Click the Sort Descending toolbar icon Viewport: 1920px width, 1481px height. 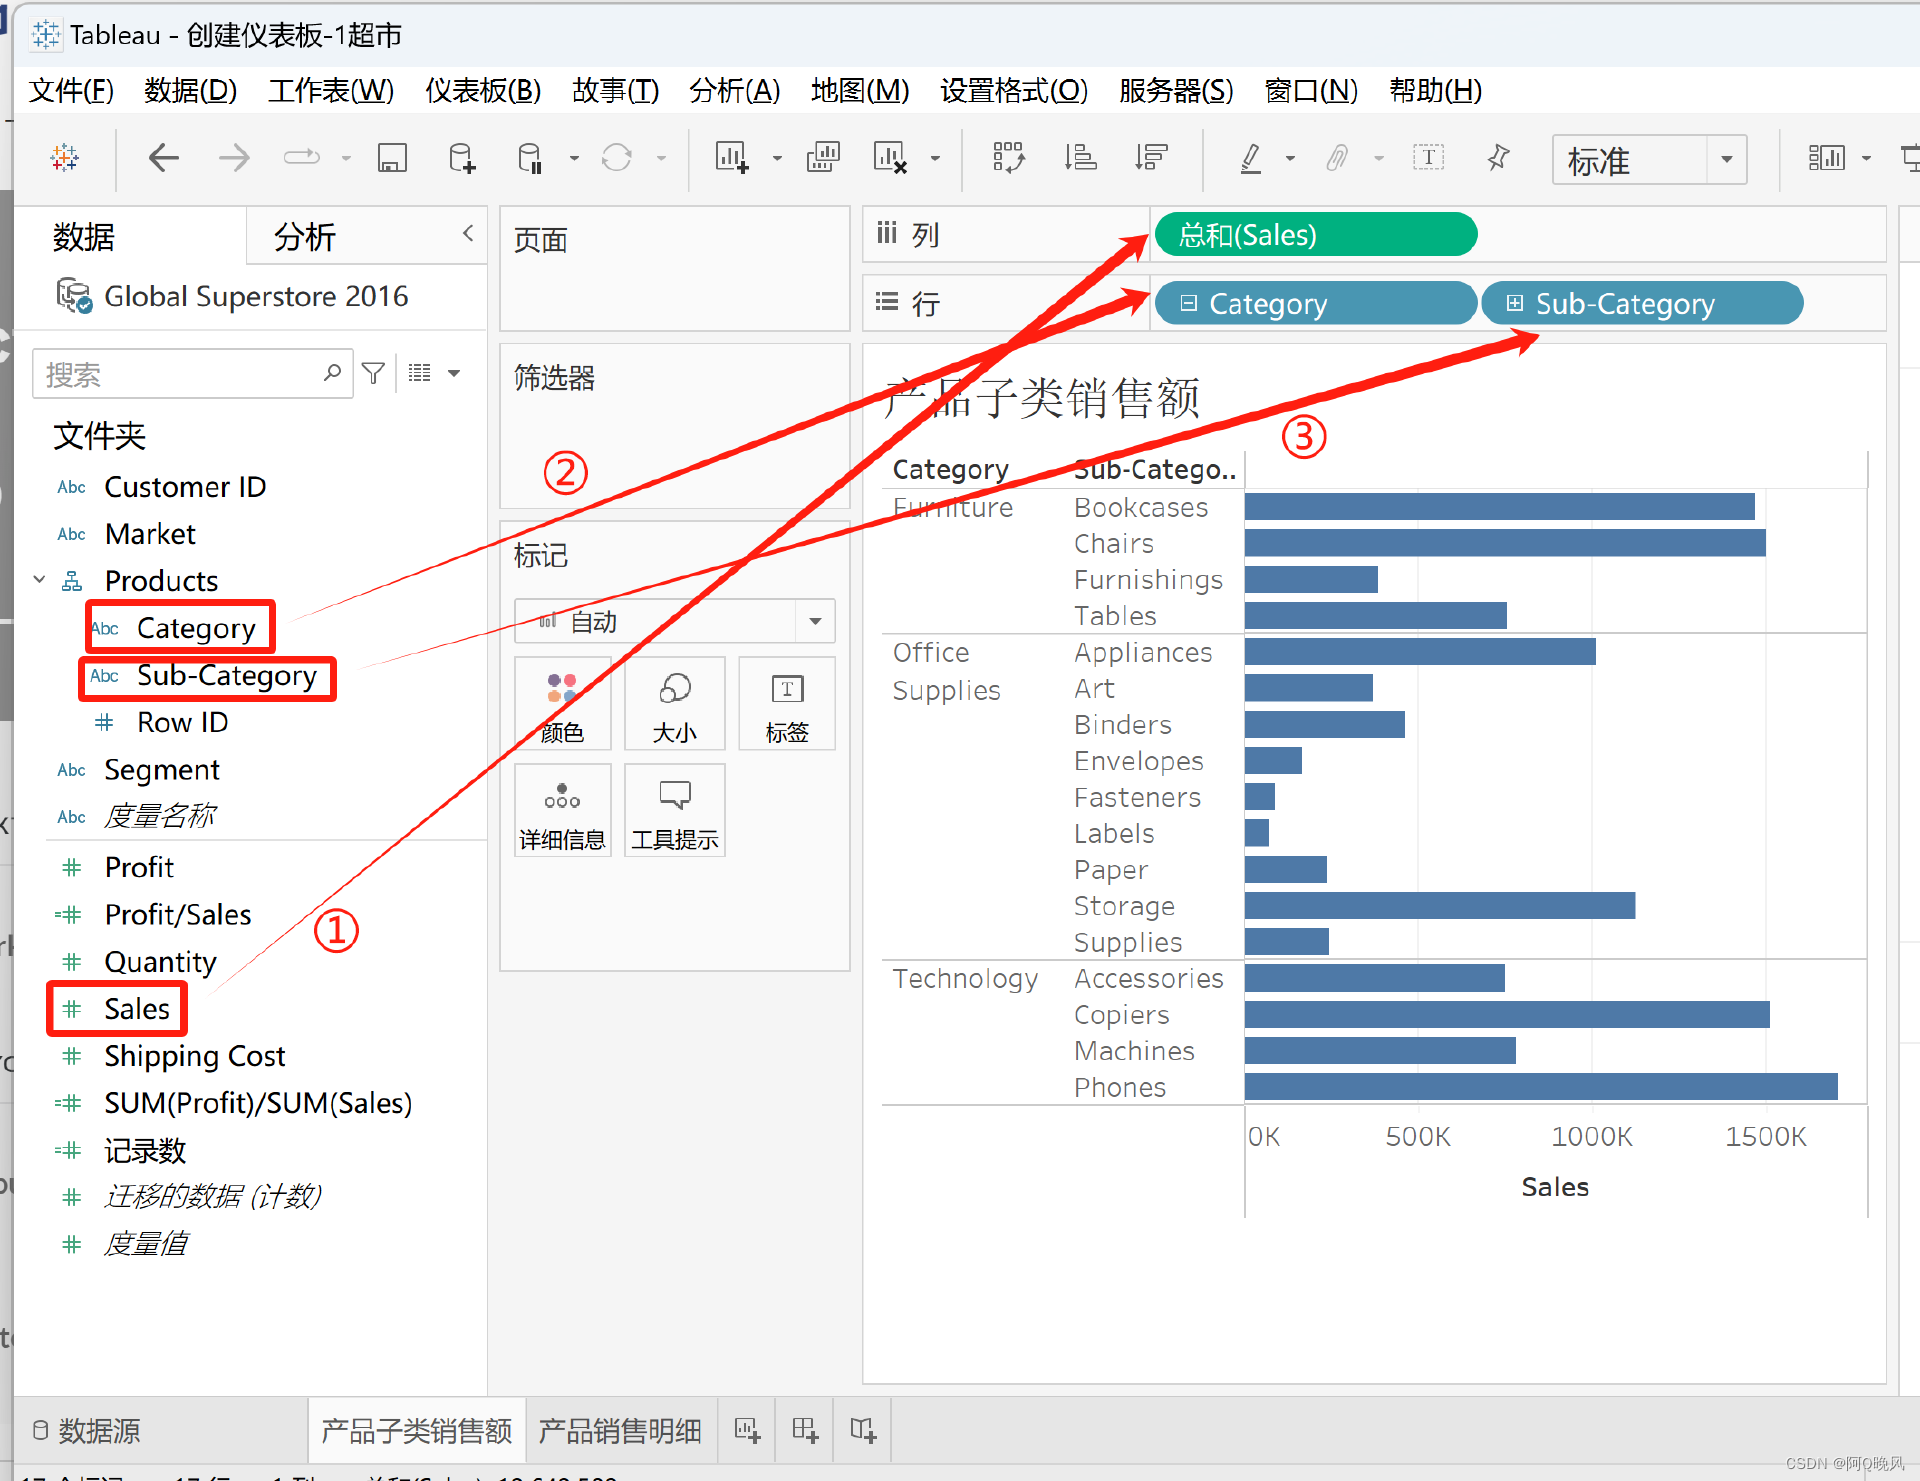(x=1151, y=158)
